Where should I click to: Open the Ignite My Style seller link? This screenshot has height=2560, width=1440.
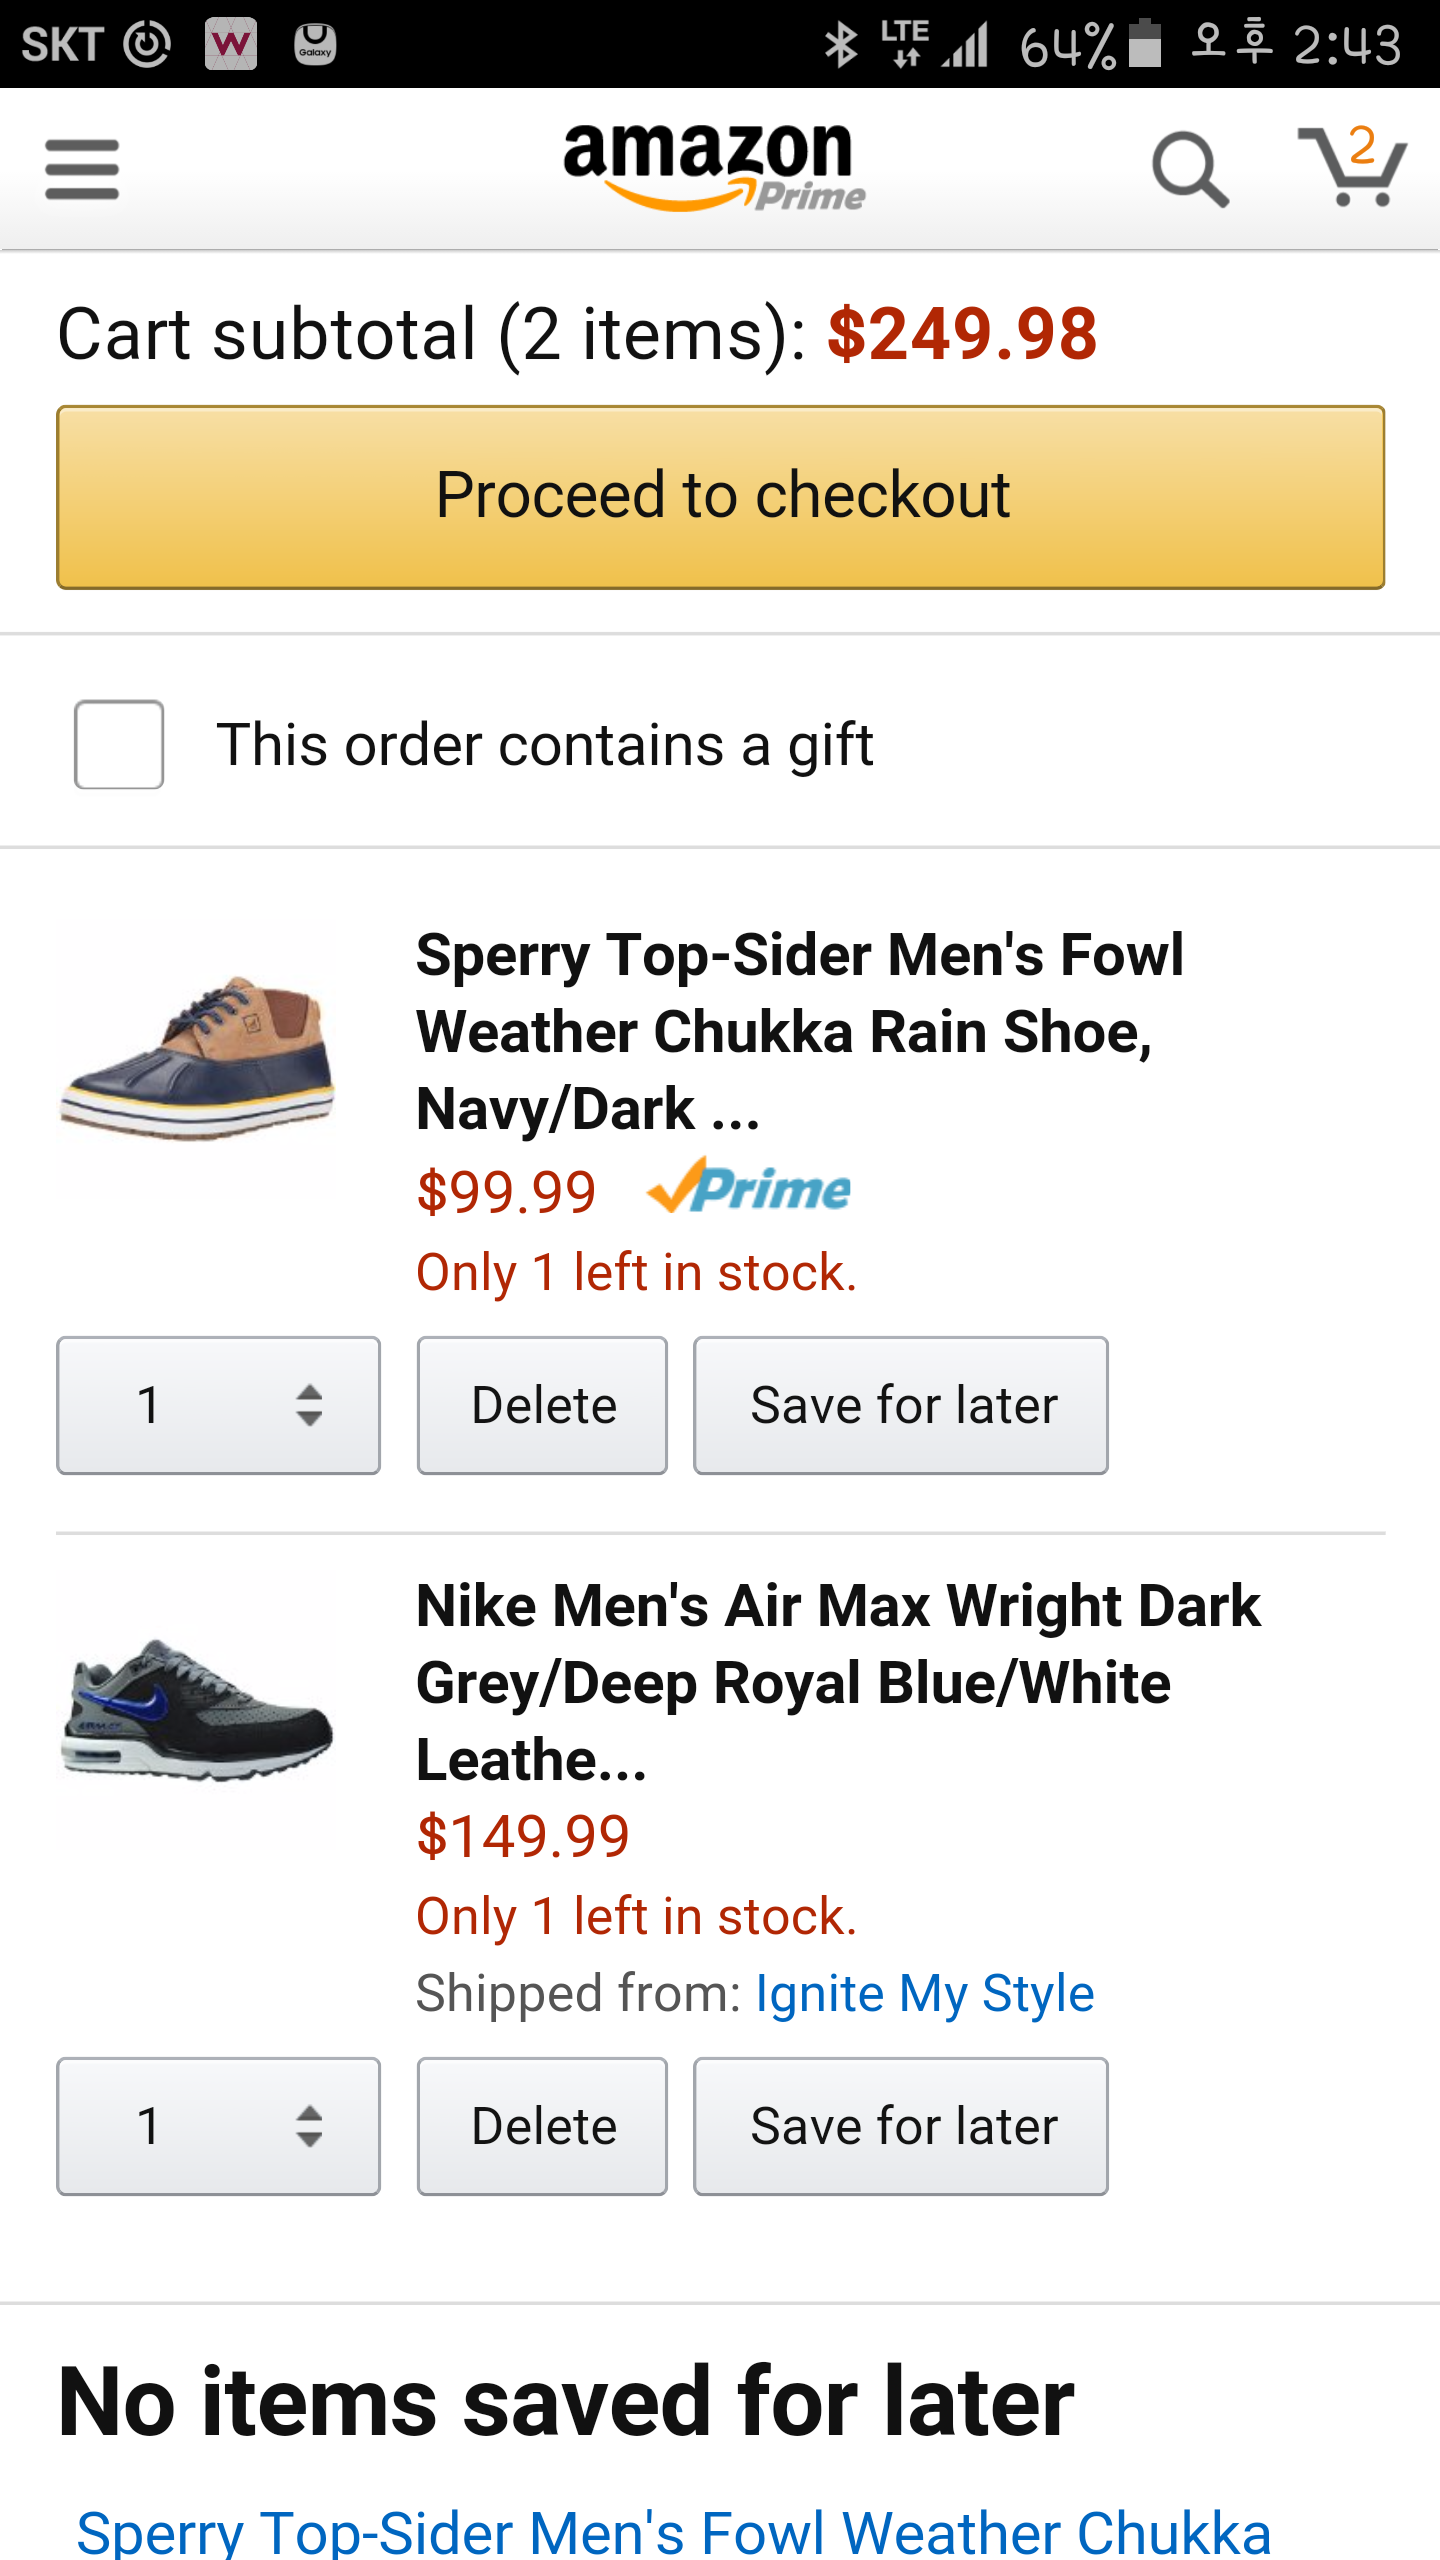pyautogui.click(x=924, y=1994)
